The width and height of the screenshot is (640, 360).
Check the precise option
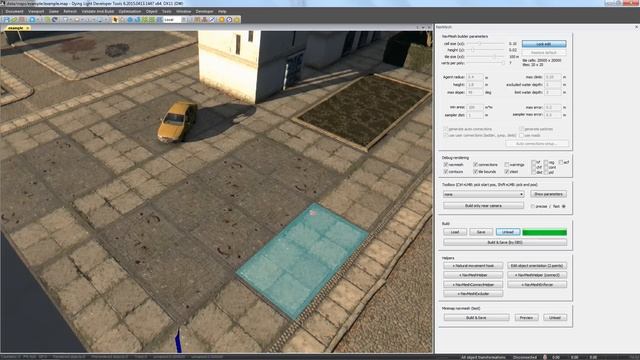pos(533,206)
